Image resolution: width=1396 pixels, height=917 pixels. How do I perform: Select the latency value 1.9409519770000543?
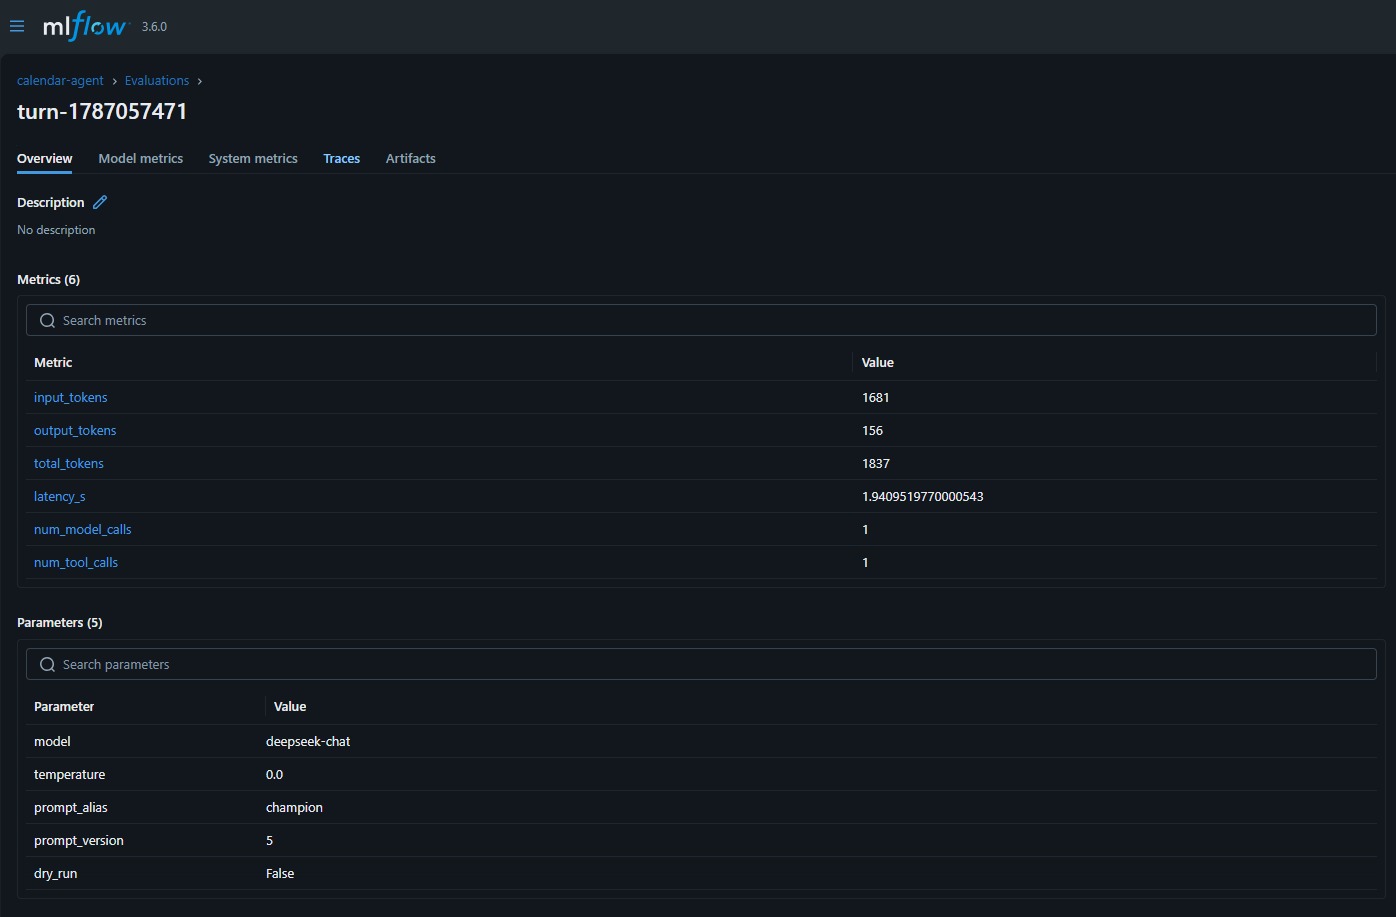923,496
